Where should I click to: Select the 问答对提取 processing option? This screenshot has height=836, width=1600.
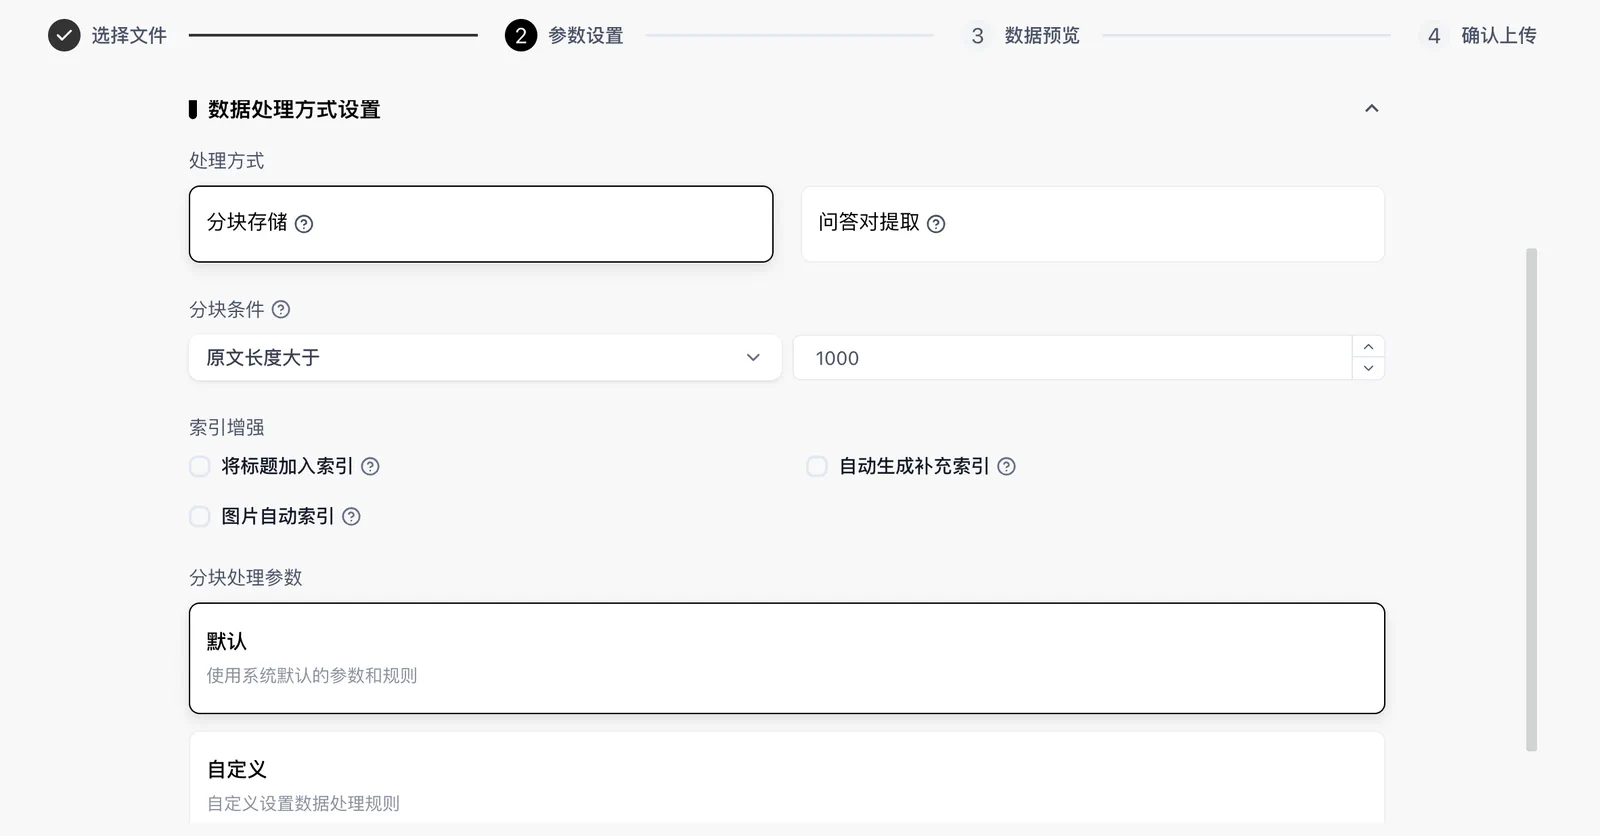coord(1093,224)
